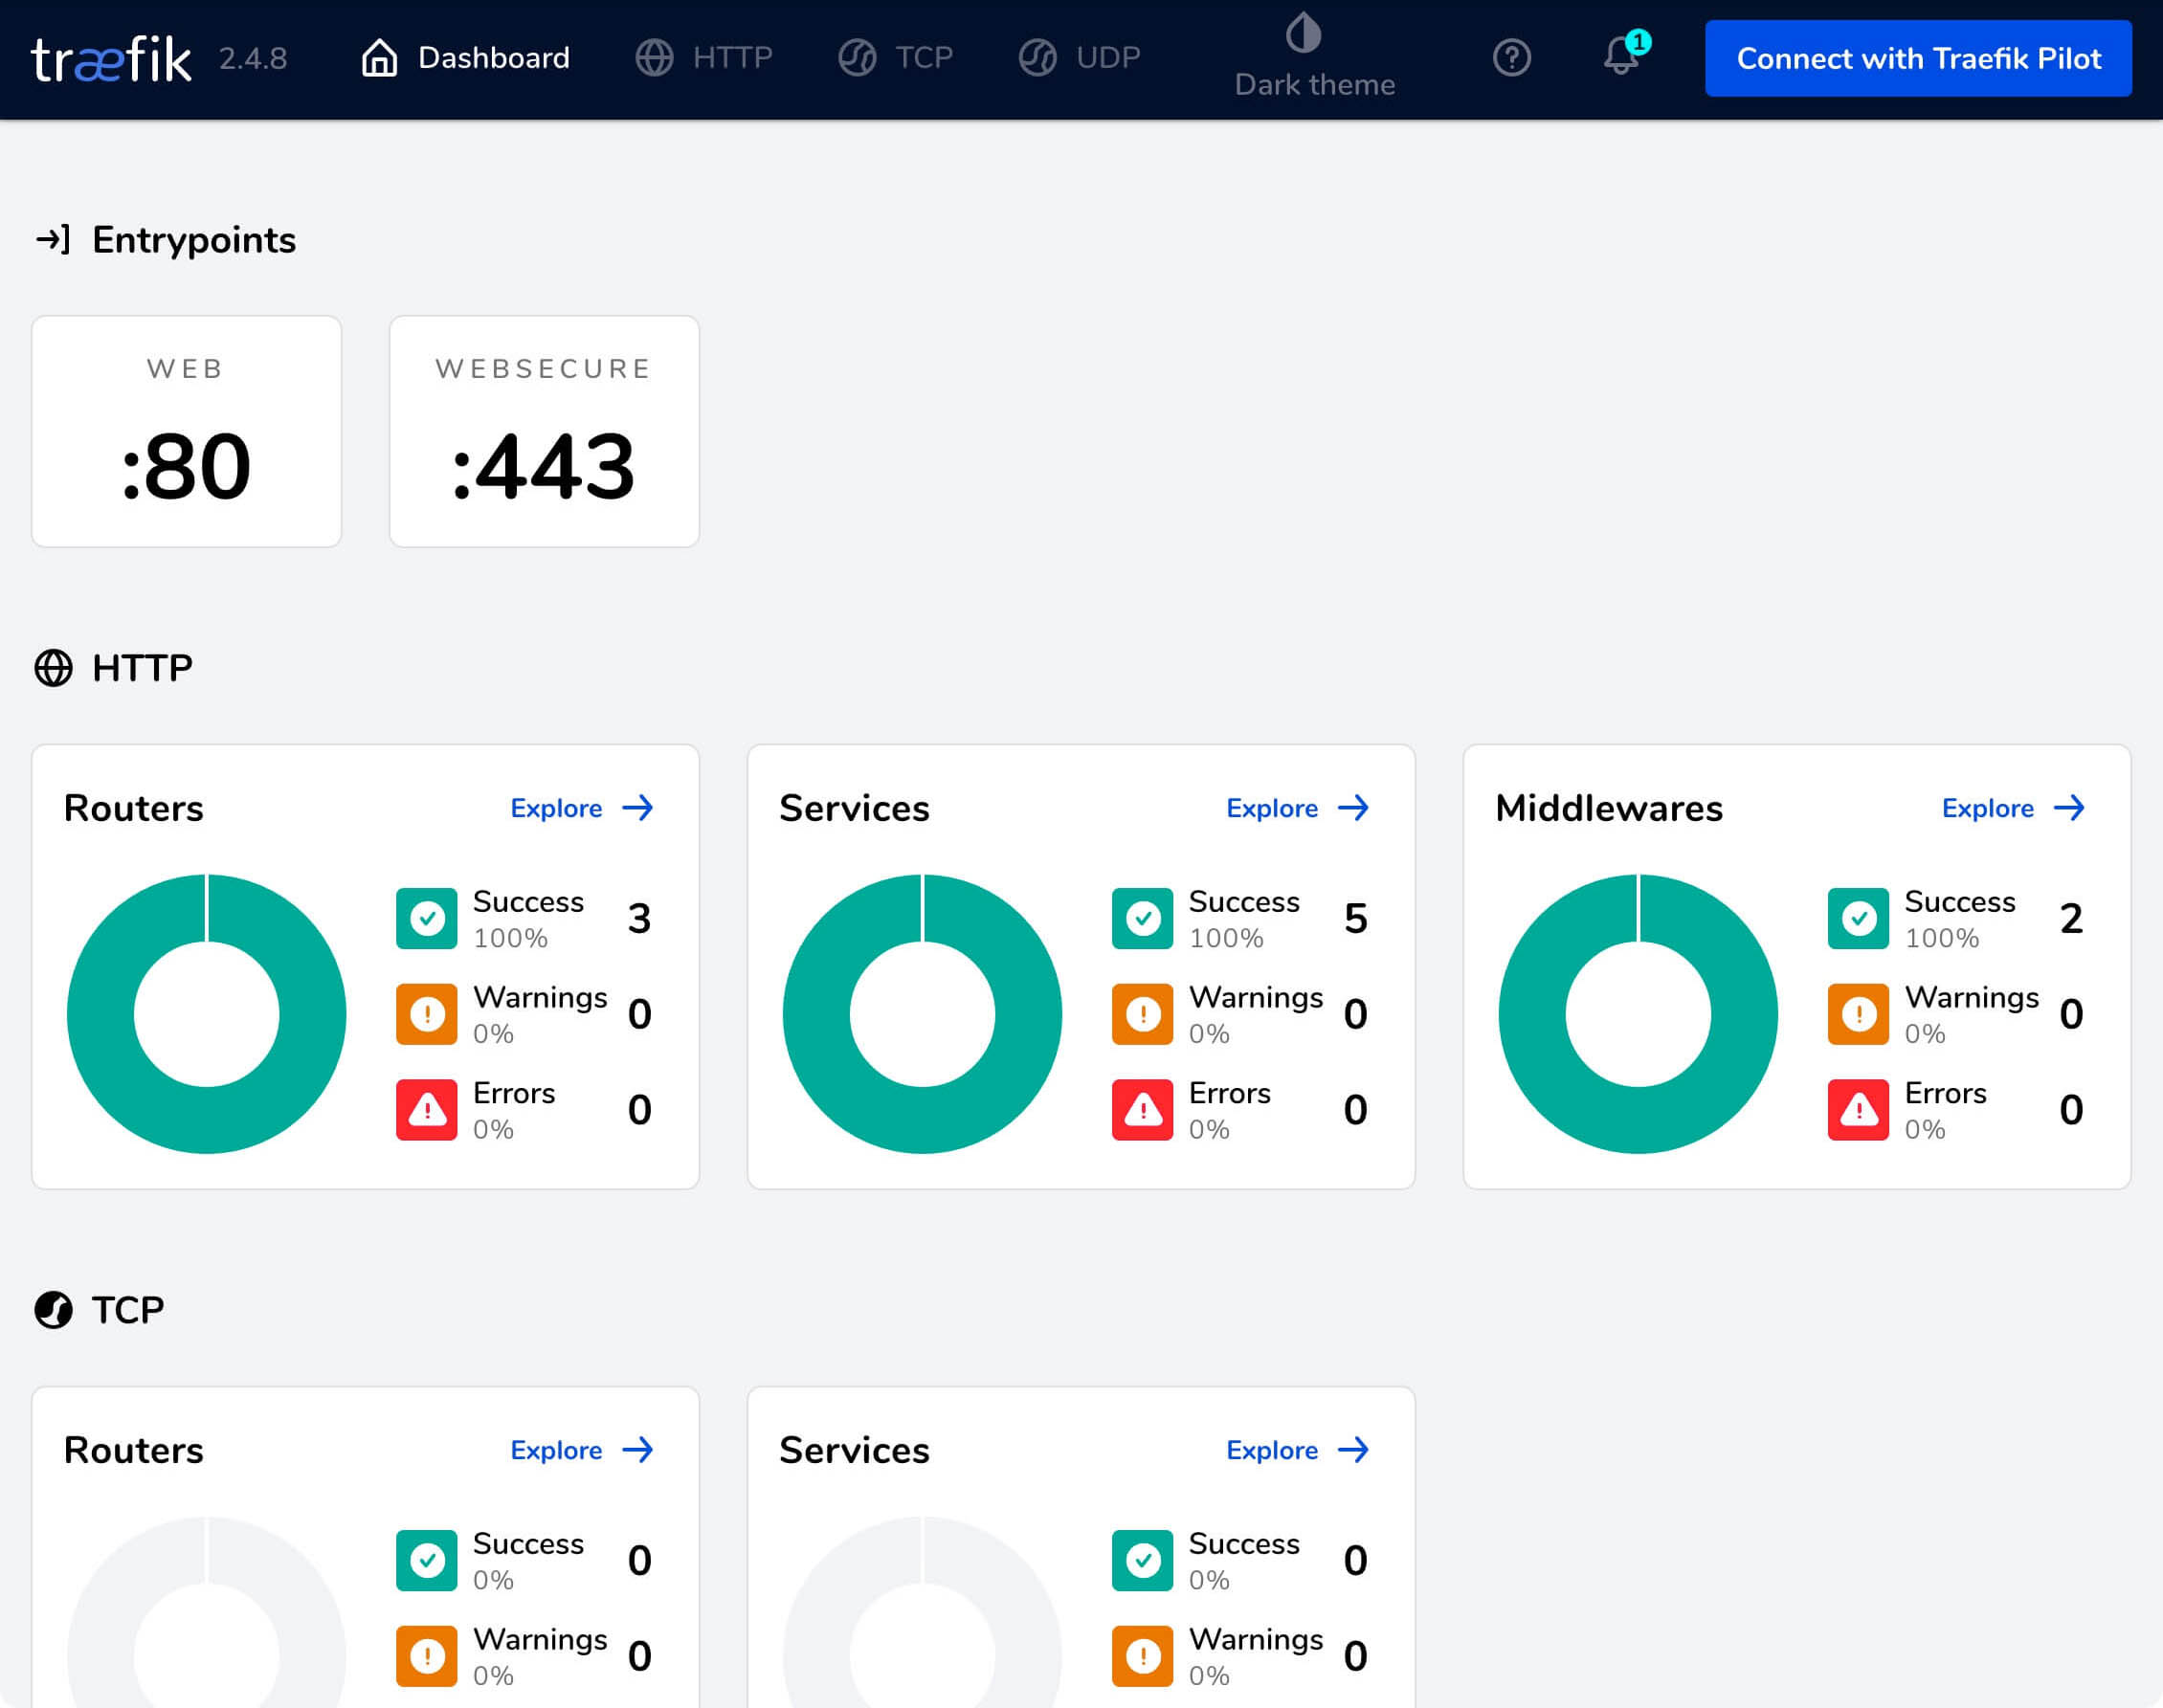
Task: Click HTTP Routers Success checkmark badge
Action: click(x=427, y=917)
